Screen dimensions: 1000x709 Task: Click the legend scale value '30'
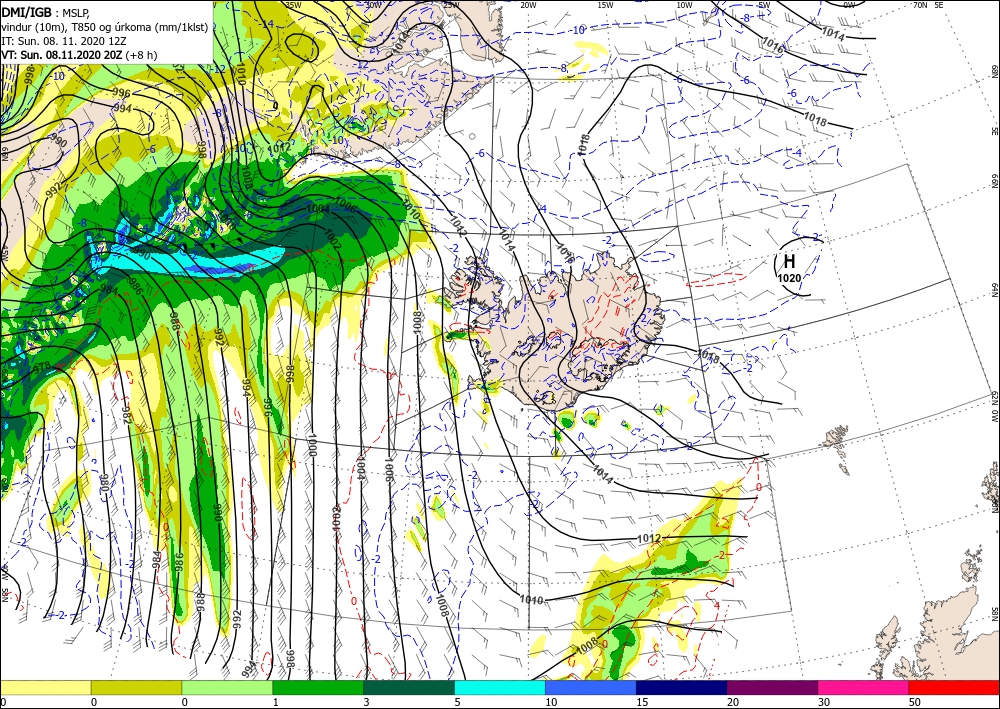823,702
